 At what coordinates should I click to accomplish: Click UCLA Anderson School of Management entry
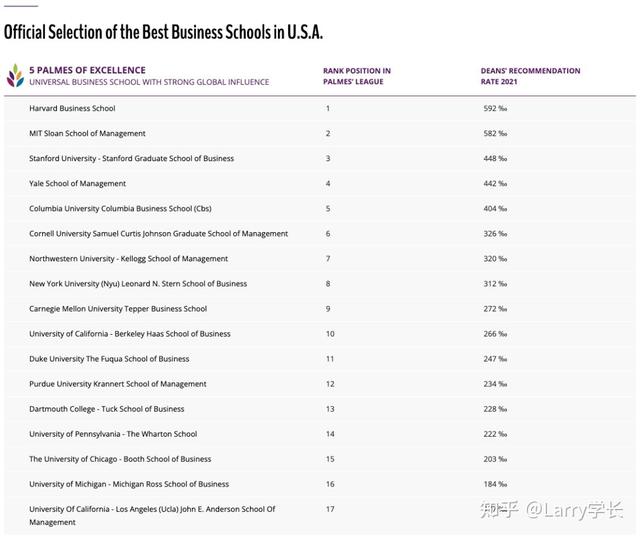pos(152,516)
